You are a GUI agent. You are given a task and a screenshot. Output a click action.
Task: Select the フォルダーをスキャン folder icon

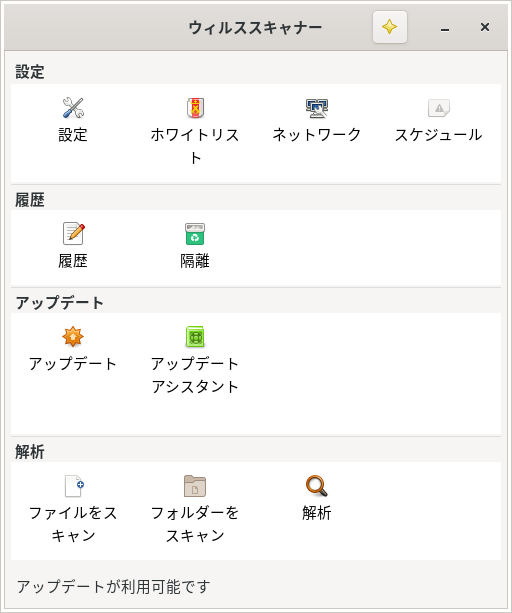pos(195,486)
